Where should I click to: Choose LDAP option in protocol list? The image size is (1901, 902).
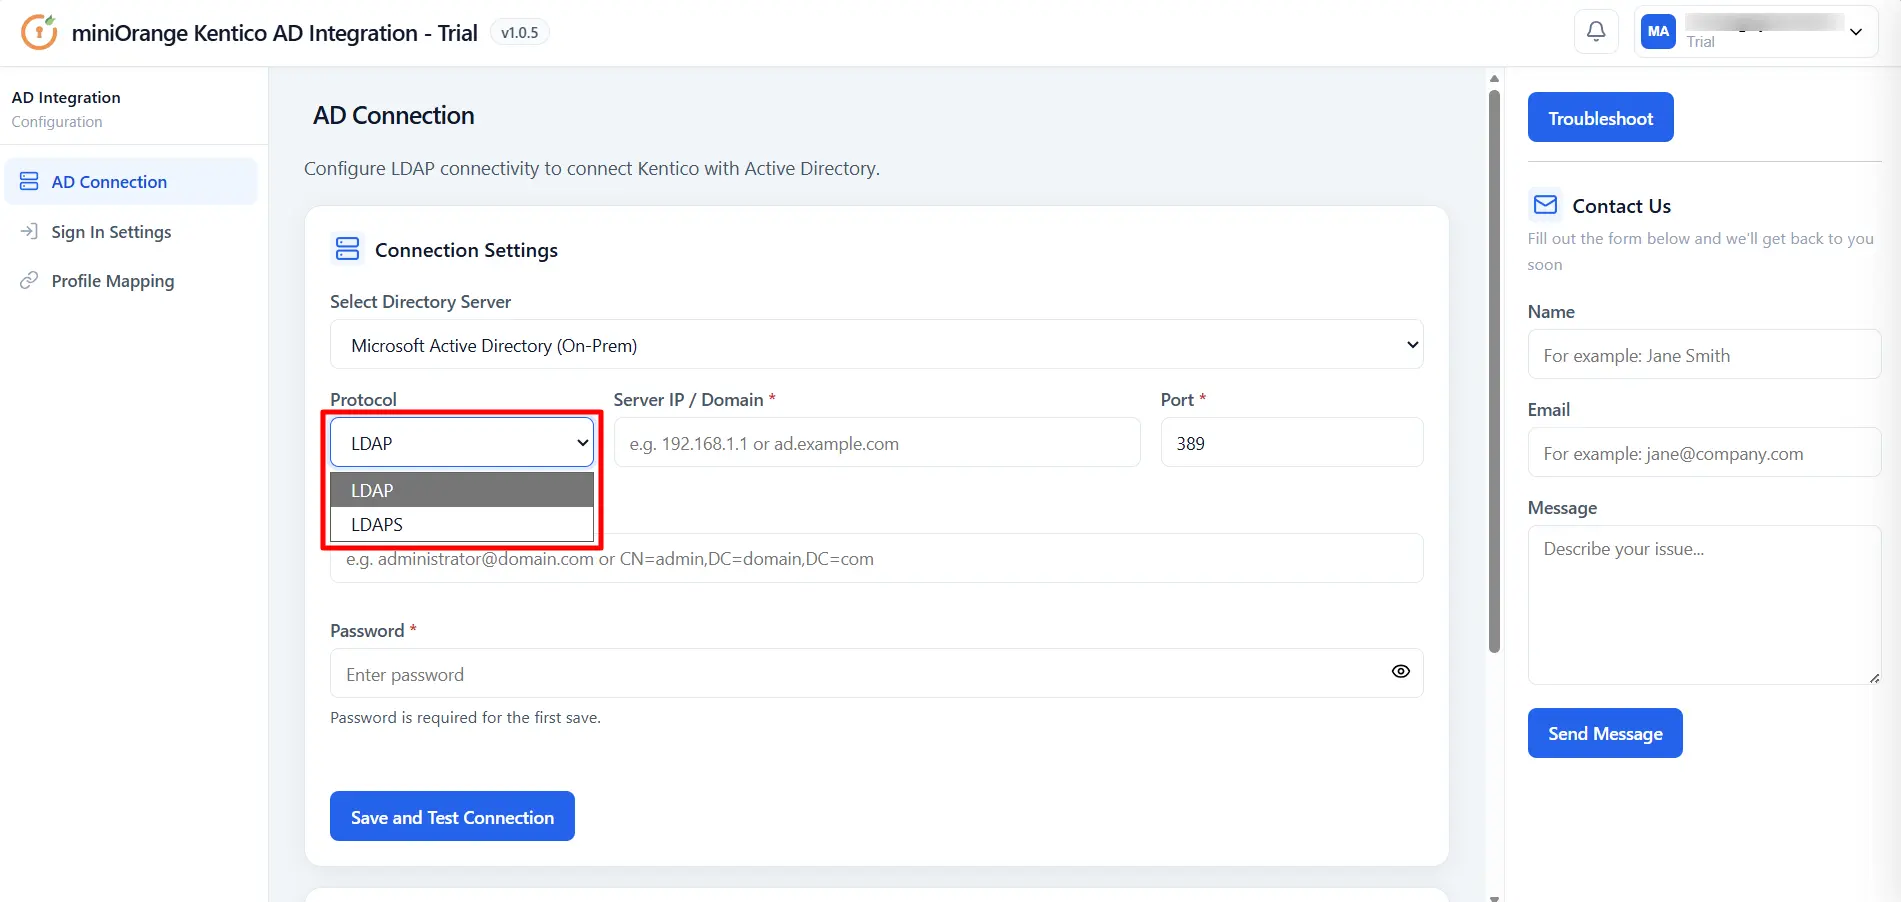[x=462, y=490]
